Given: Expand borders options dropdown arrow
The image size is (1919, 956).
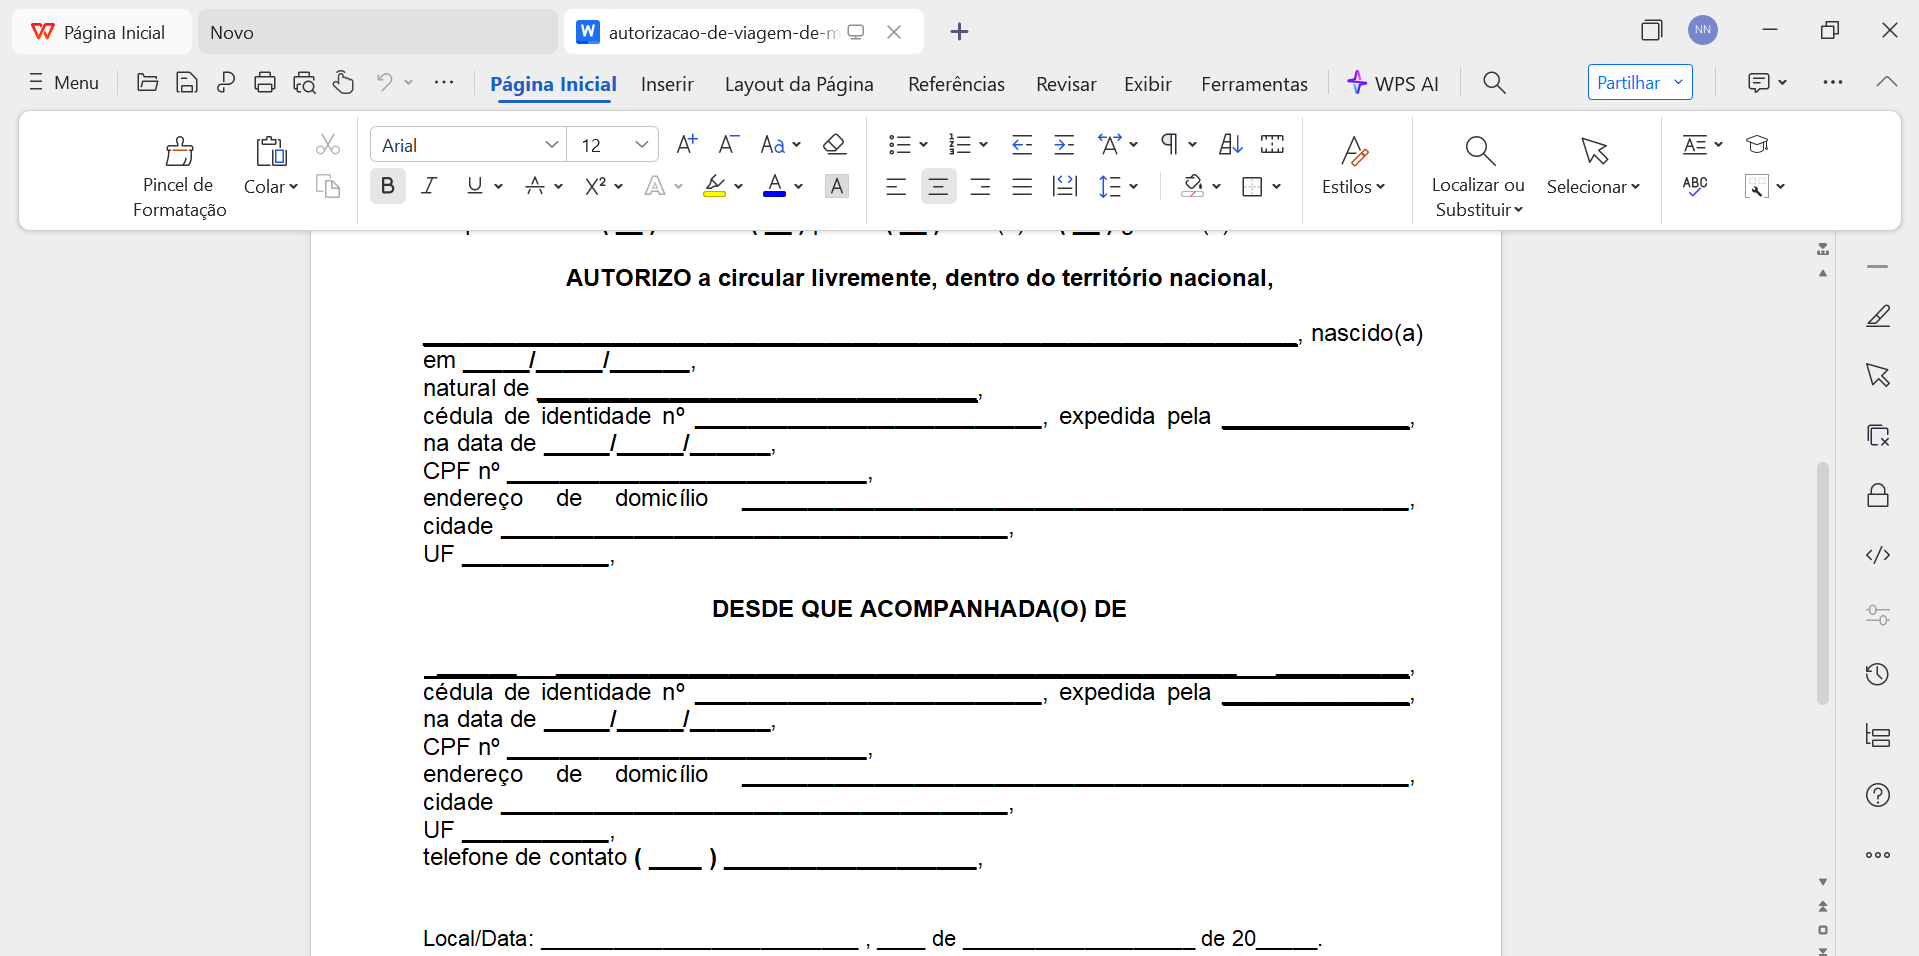Looking at the screenshot, I should [x=1276, y=186].
